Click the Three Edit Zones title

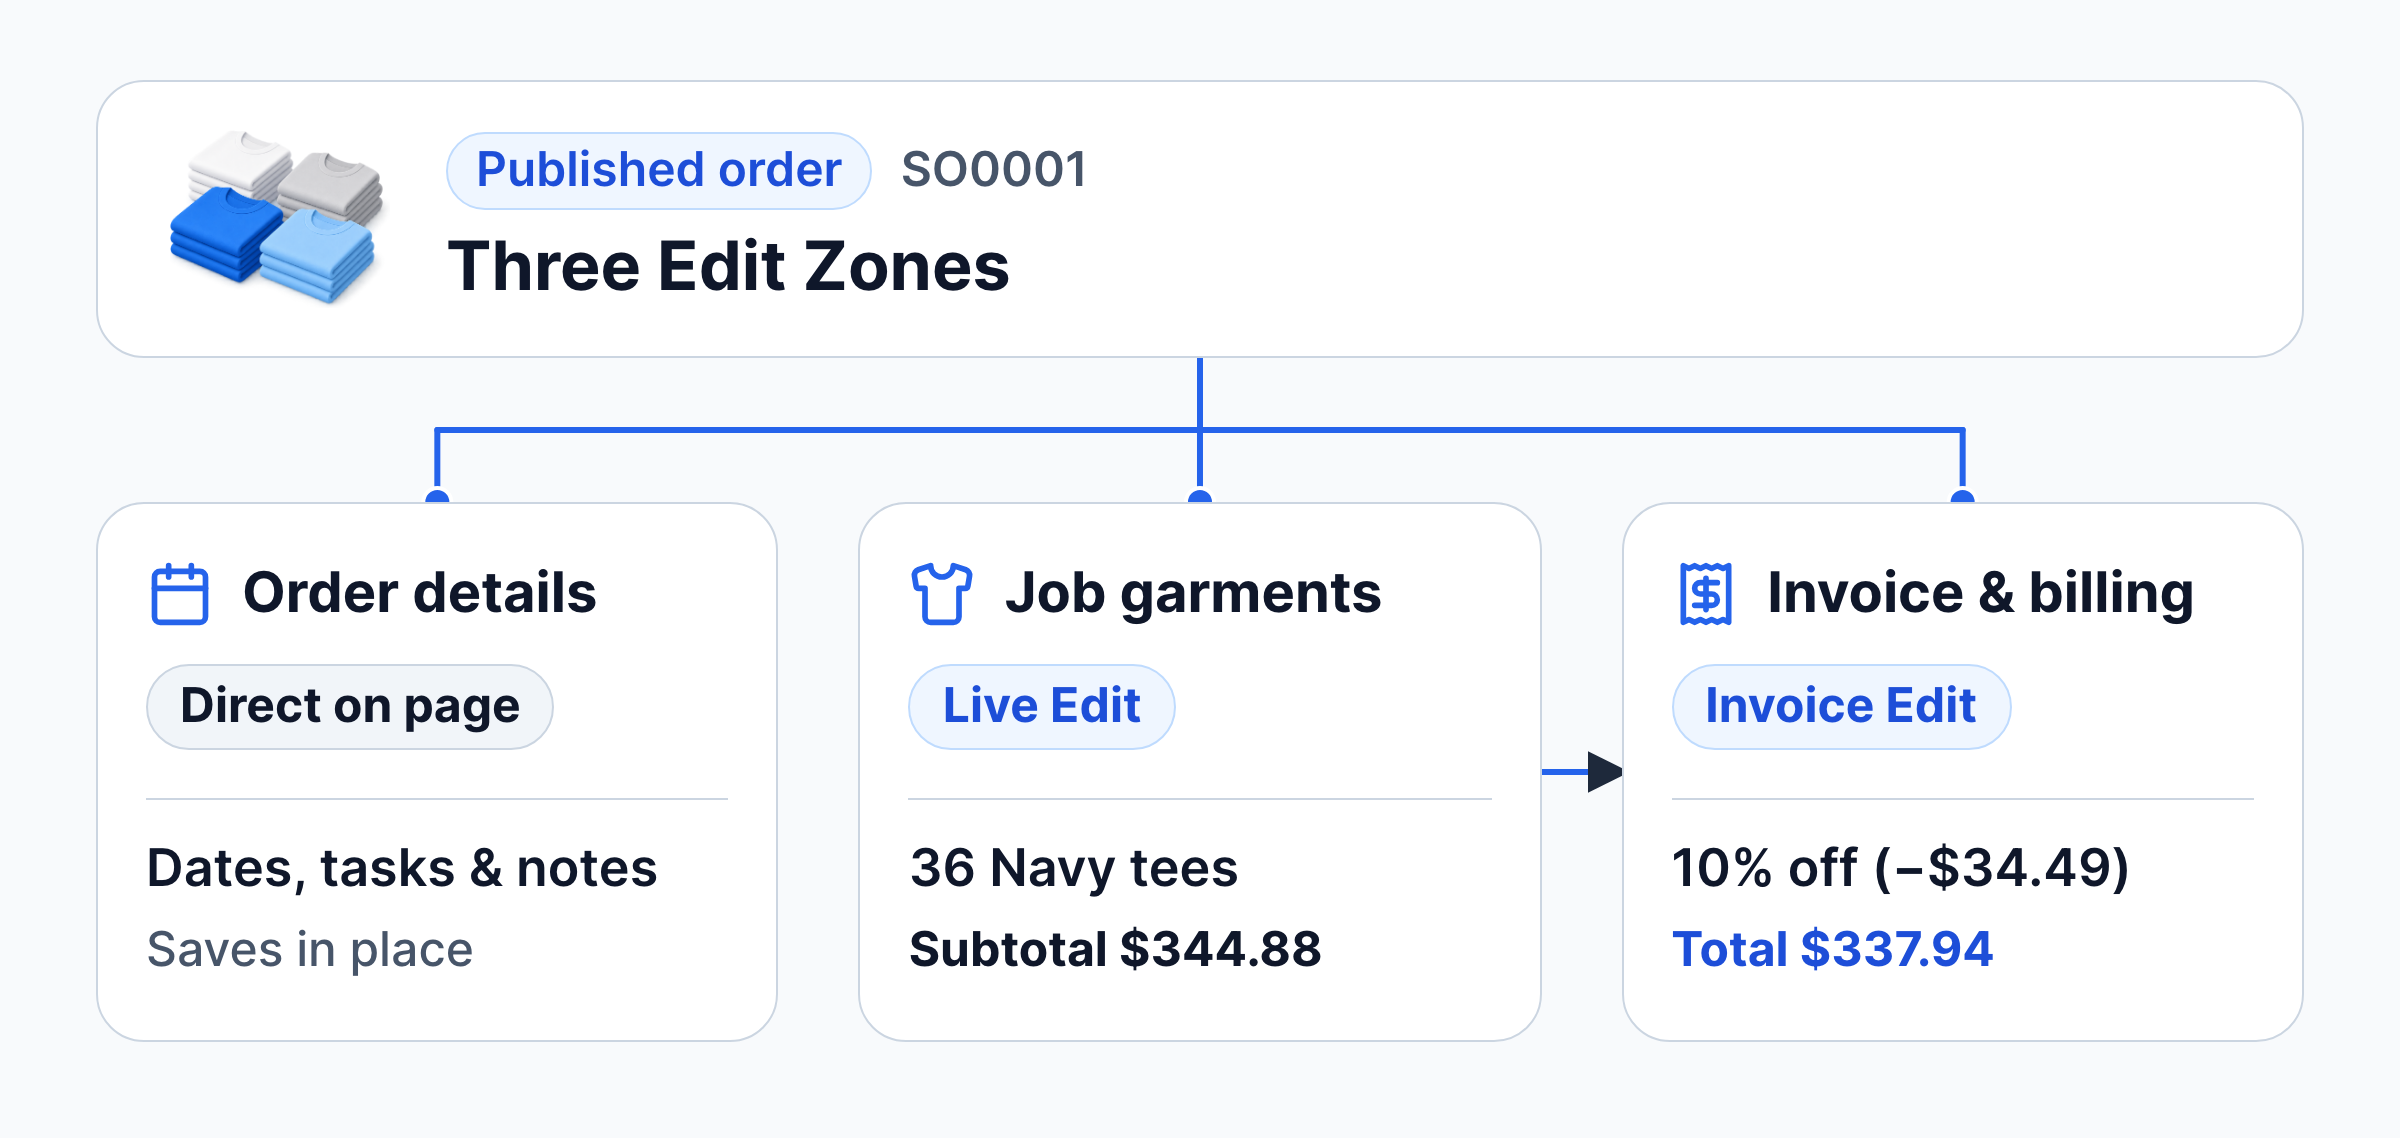point(728,267)
